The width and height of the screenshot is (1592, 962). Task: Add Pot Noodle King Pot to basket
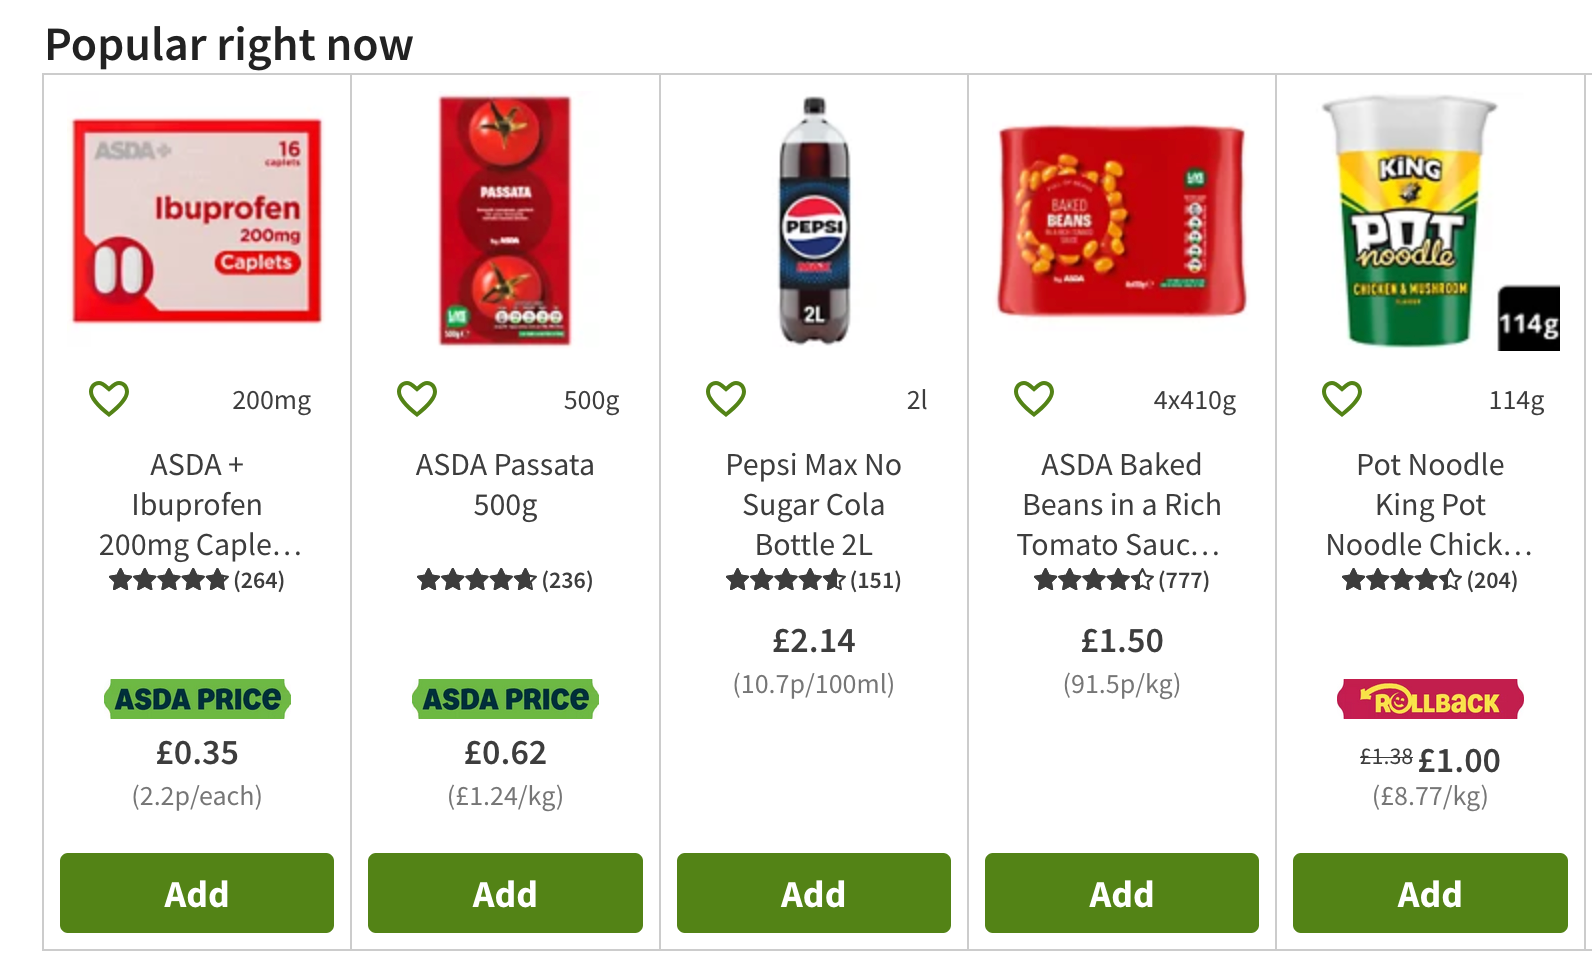point(1429,893)
